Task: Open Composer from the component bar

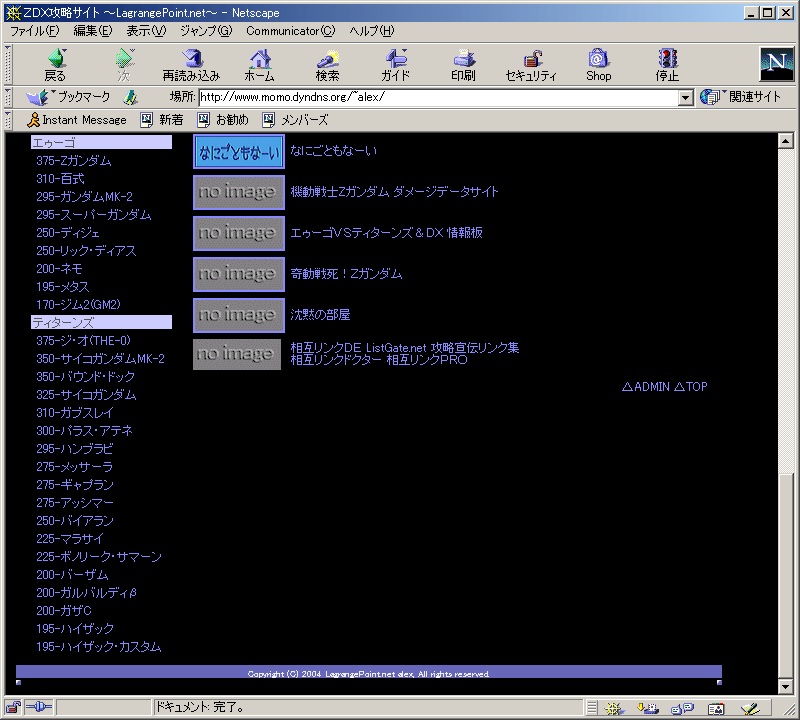Action: 750,708
